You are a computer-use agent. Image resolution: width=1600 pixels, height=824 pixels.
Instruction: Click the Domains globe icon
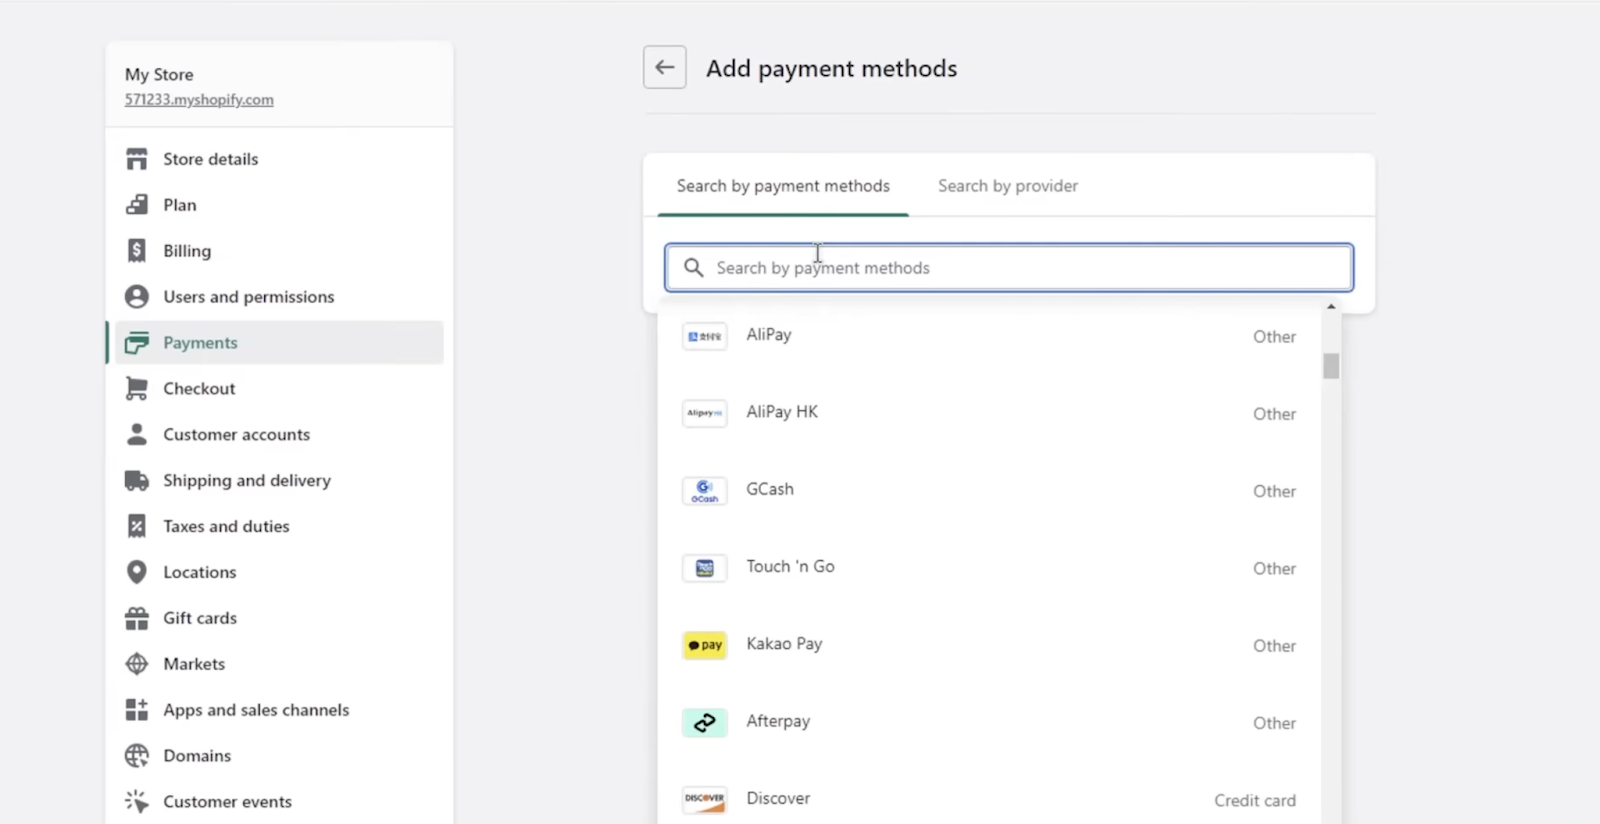(137, 756)
